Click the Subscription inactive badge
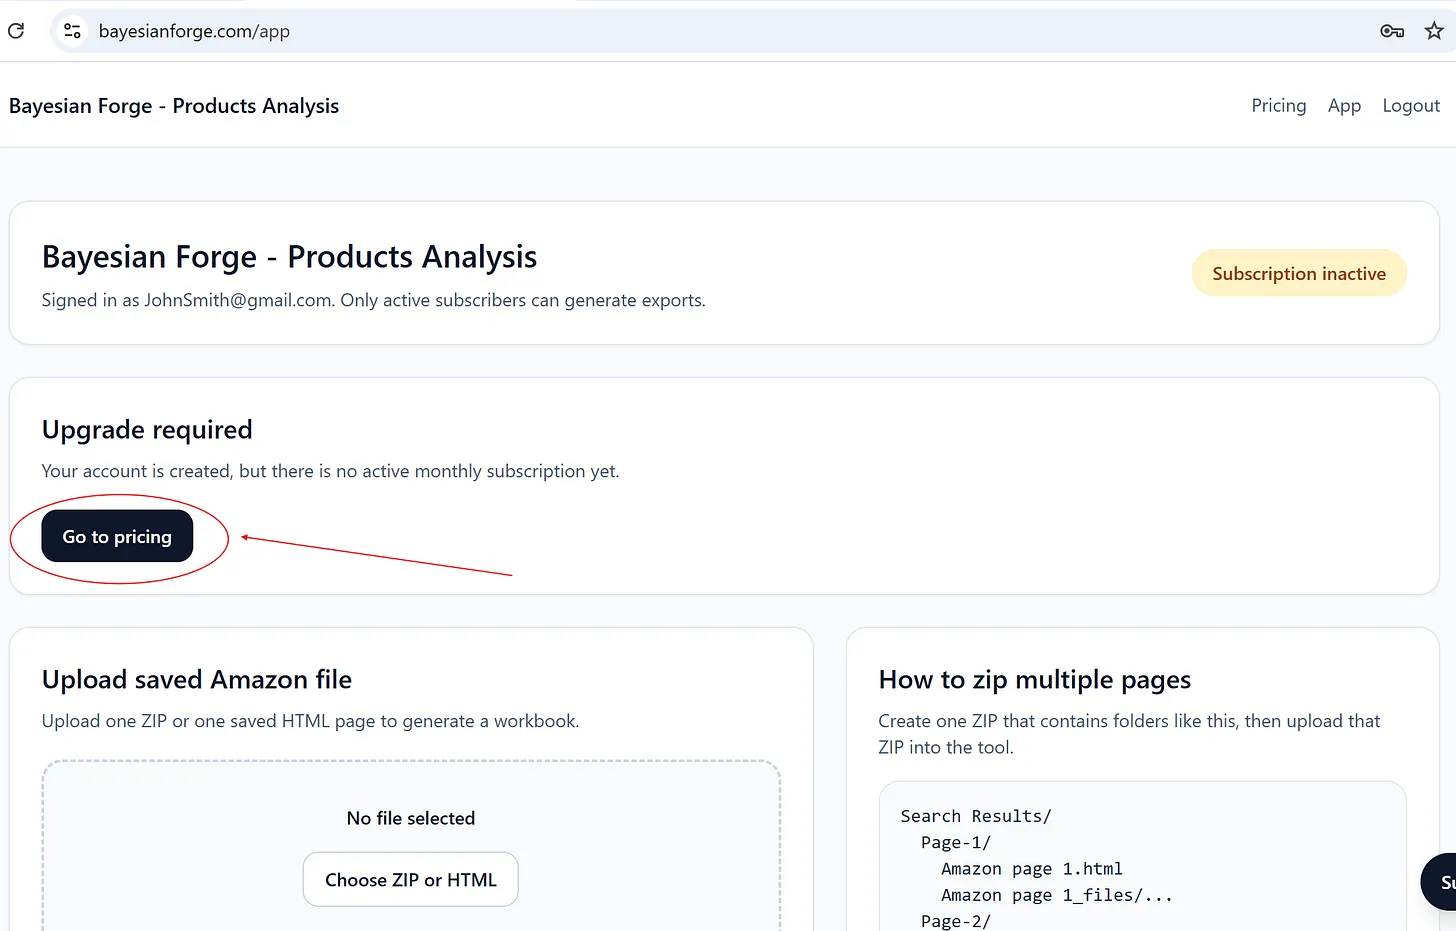Screen dimensions: 1456x931 (1298, 273)
